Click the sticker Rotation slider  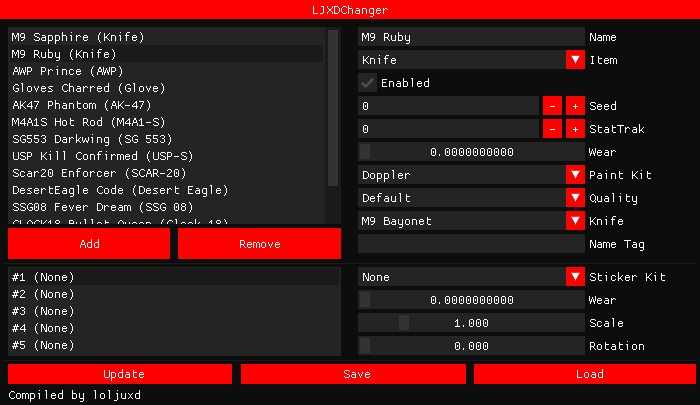pyautogui.click(x=471, y=346)
